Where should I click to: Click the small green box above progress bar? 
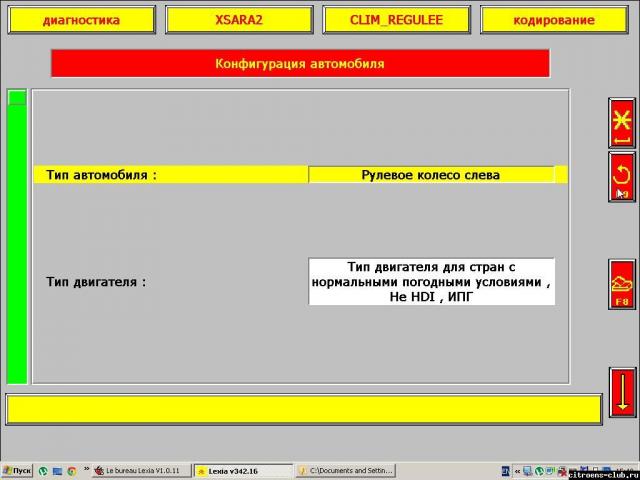coord(17,97)
